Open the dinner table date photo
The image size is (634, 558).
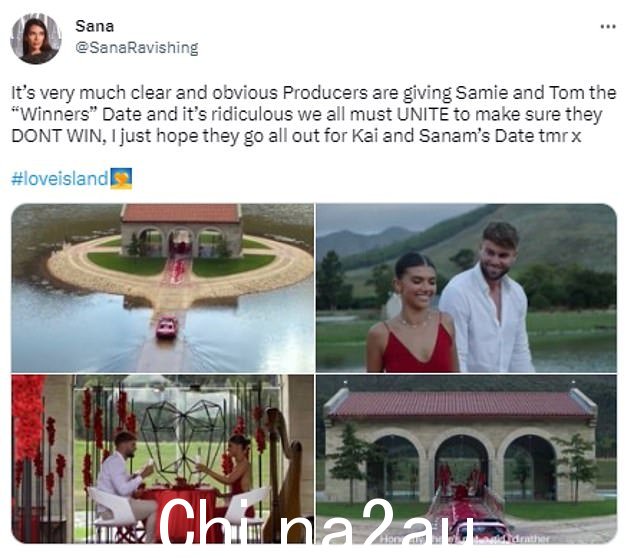click(x=163, y=459)
